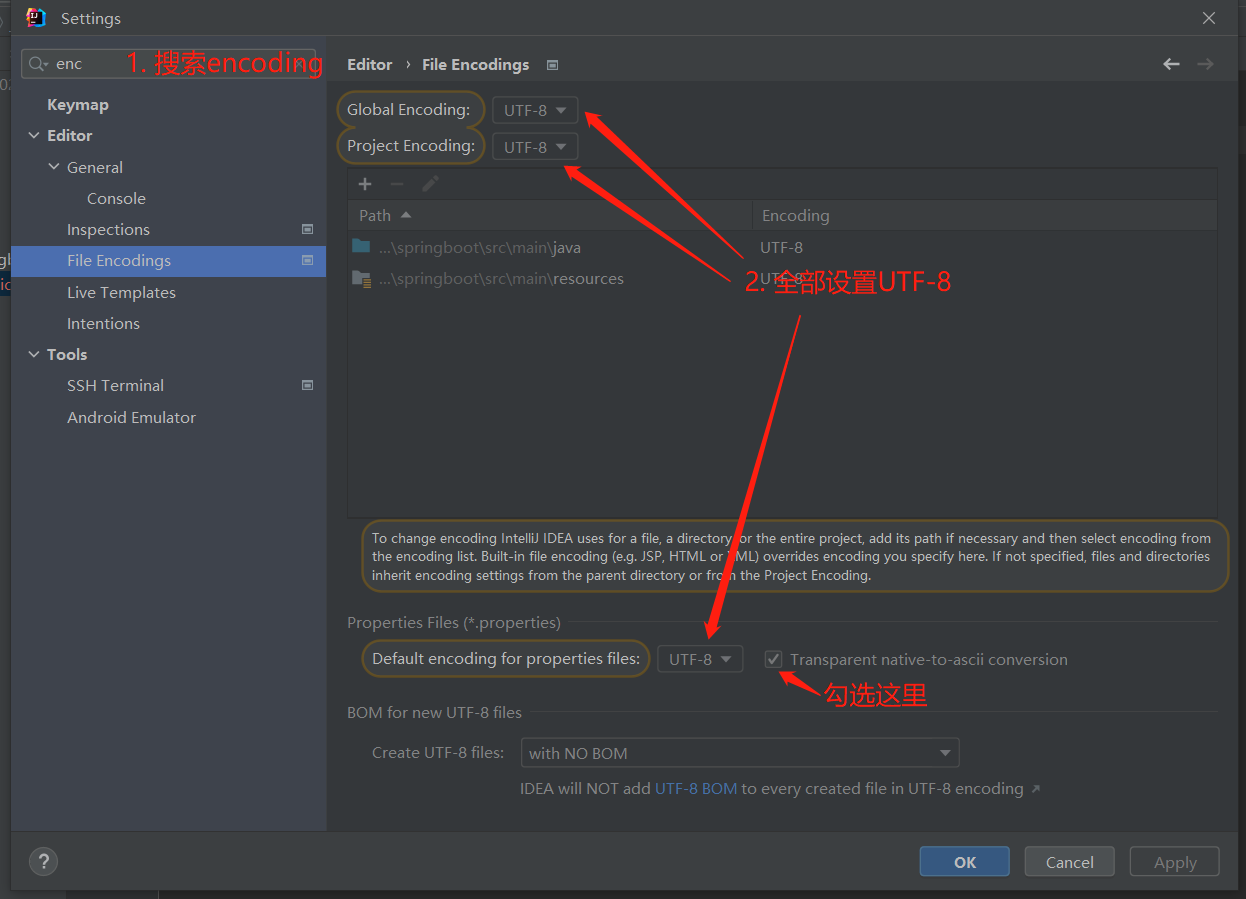Click the OK button

click(965, 862)
